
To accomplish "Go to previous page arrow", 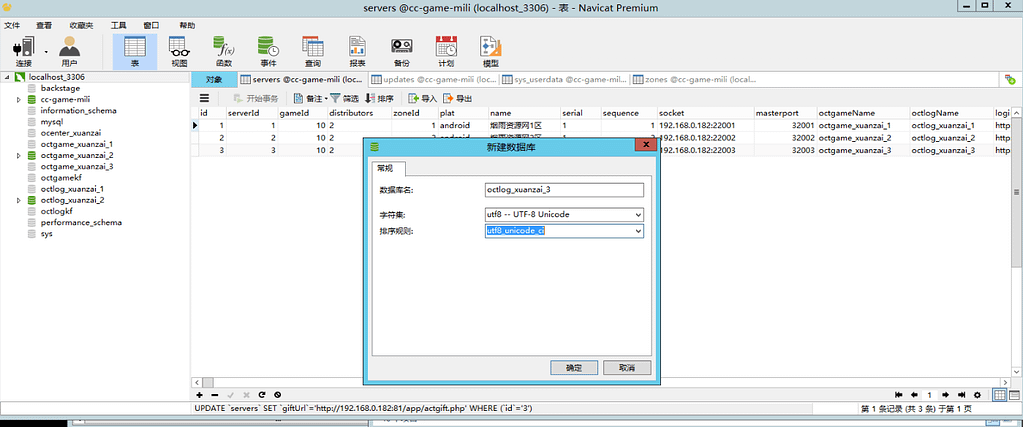I will tap(915, 395).
